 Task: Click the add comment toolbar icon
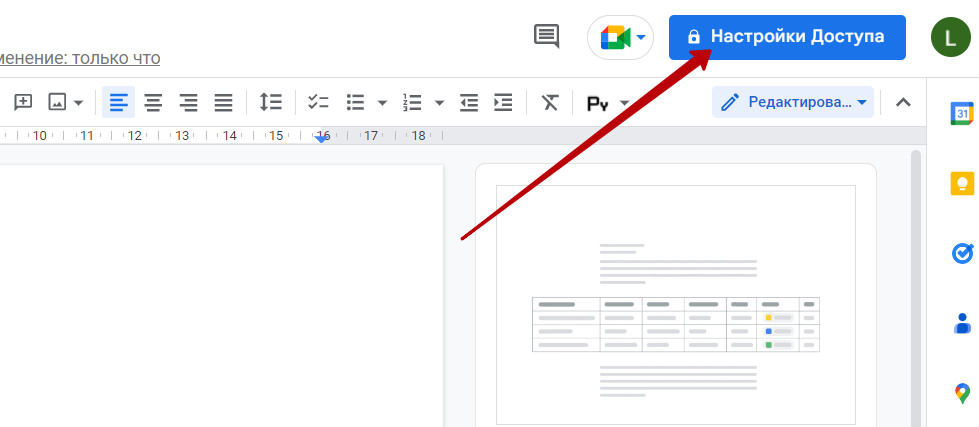coord(23,102)
